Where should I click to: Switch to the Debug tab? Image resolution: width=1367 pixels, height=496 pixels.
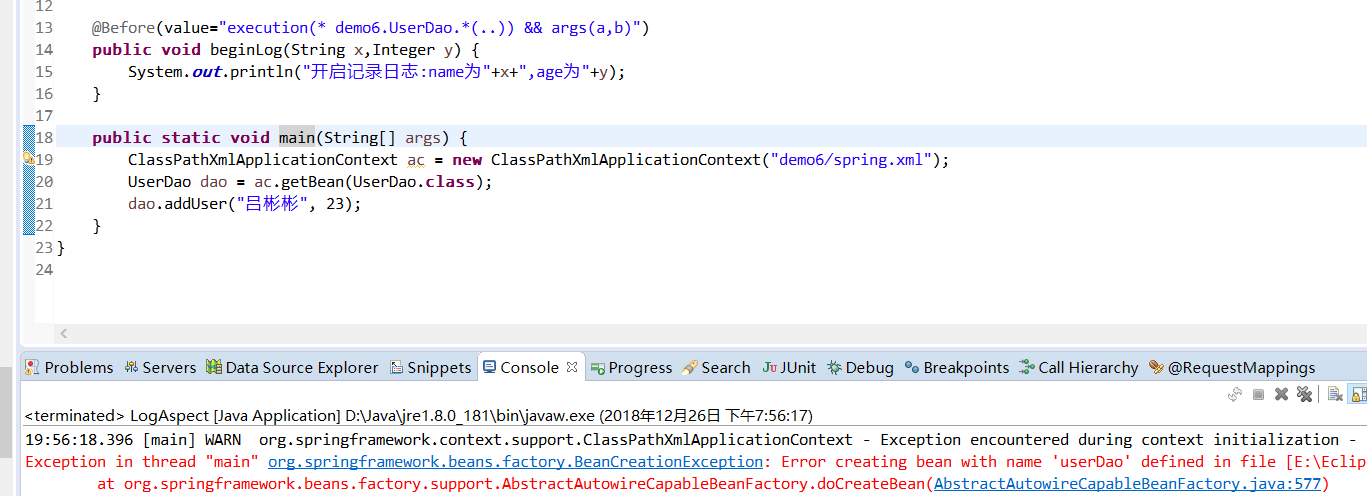[860, 367]
